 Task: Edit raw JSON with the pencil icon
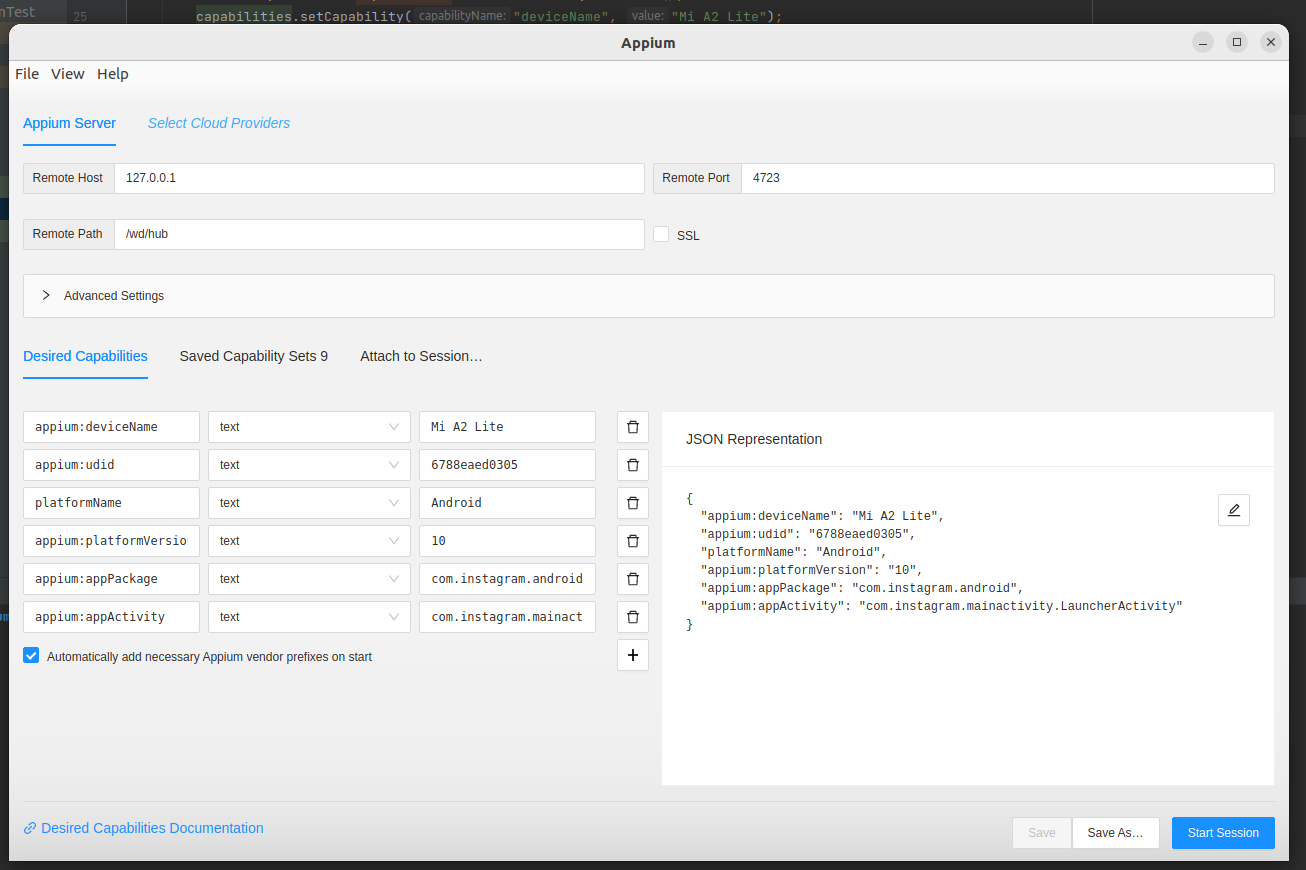[x=1233, y=510]
